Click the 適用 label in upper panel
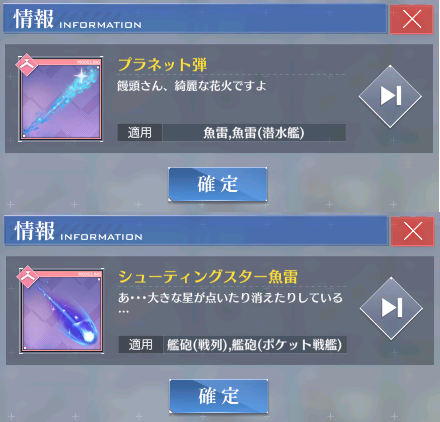 pyautogui.click(x=140, y=133)
